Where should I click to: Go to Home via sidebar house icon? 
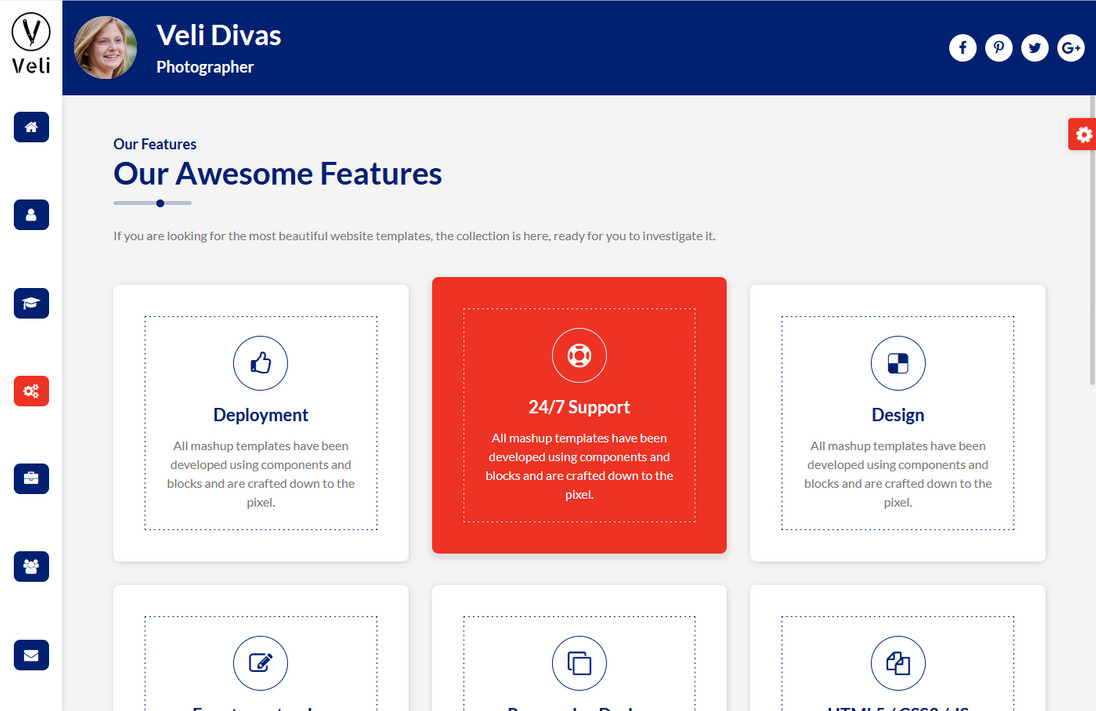point(31,127)
